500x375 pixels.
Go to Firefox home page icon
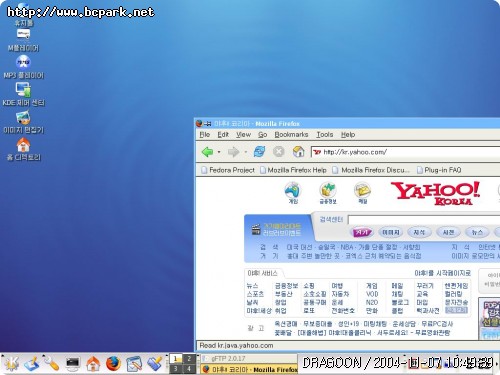click(298, 152)
